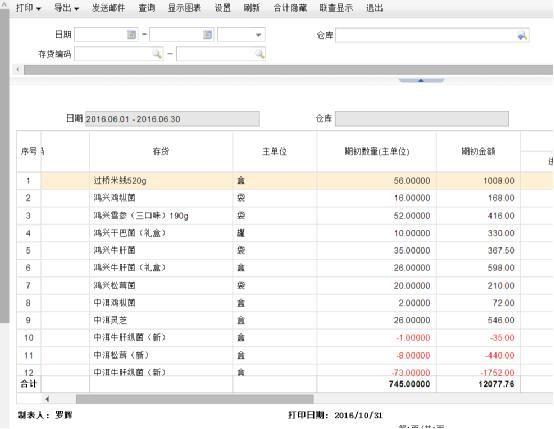The height and width of the screenshot is (429, 554).
Task: Click the total amount 12077.76
Action: (496, 384)
